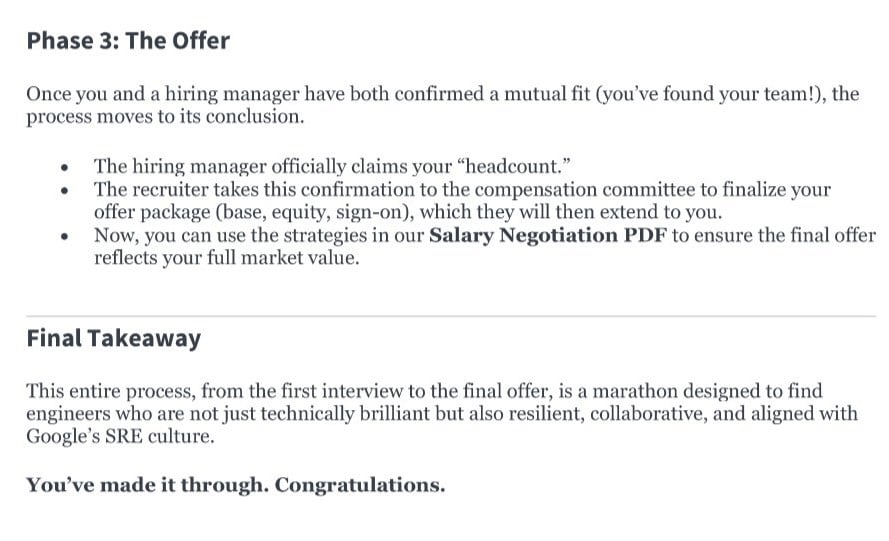Click the bold "You've made it through" text

(x=146, y=485)
